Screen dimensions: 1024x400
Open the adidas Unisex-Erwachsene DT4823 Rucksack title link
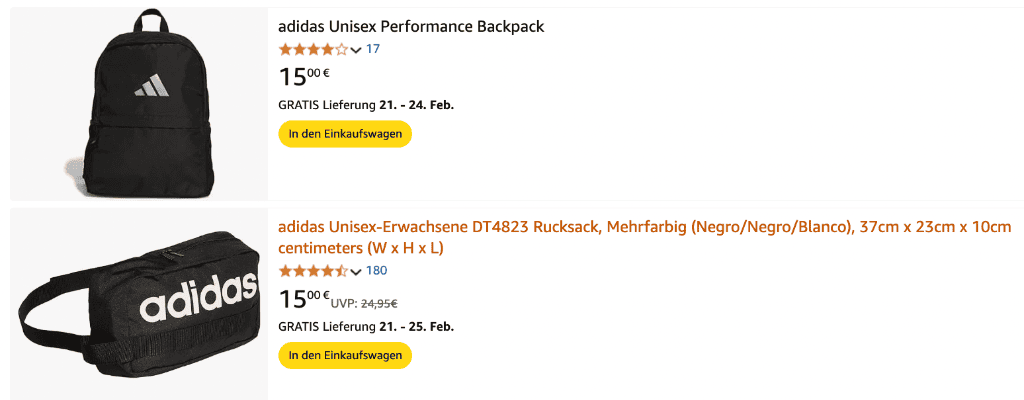pyautogui.click(x=645, y=238)
